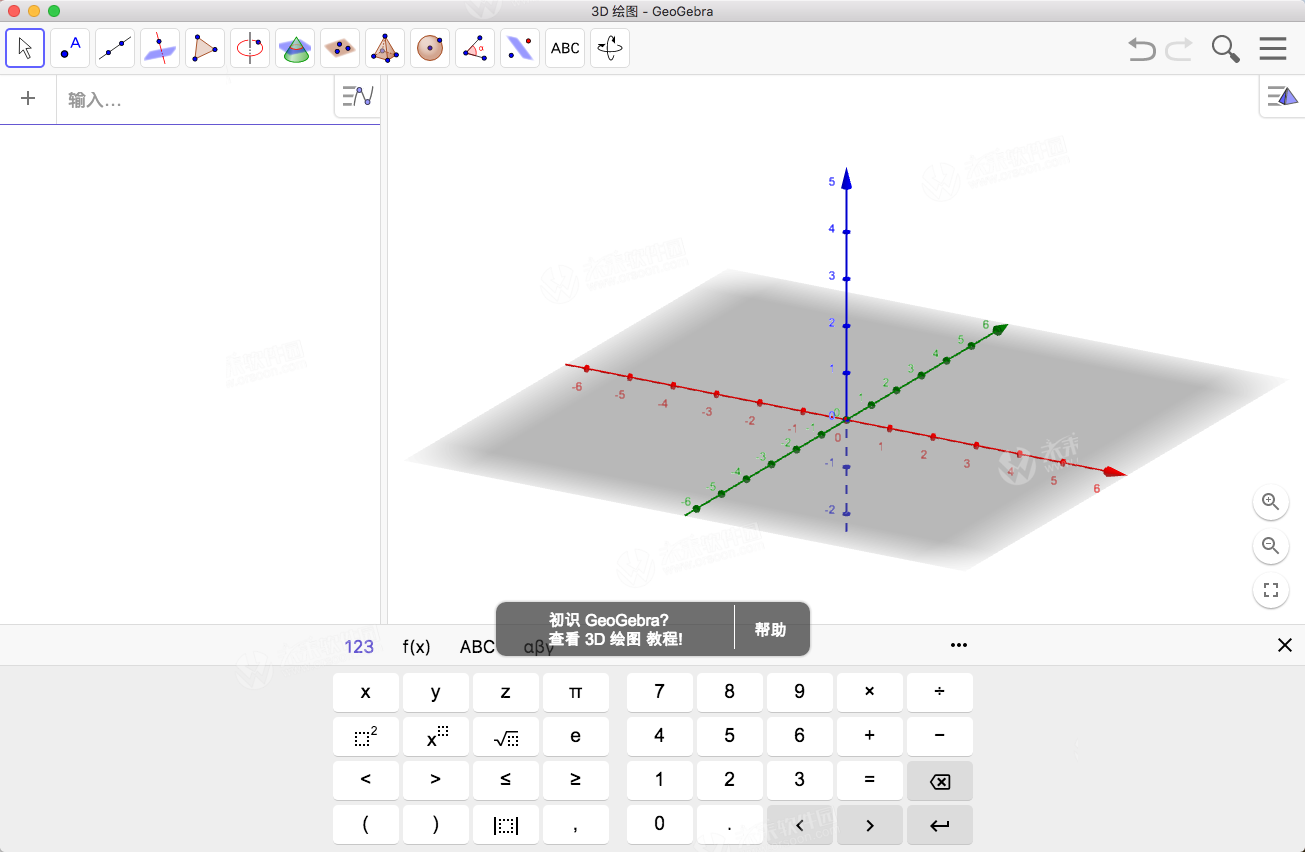Switch to the ABC keyboard tab
The image size is (1305, 852).
pos(477,647)
